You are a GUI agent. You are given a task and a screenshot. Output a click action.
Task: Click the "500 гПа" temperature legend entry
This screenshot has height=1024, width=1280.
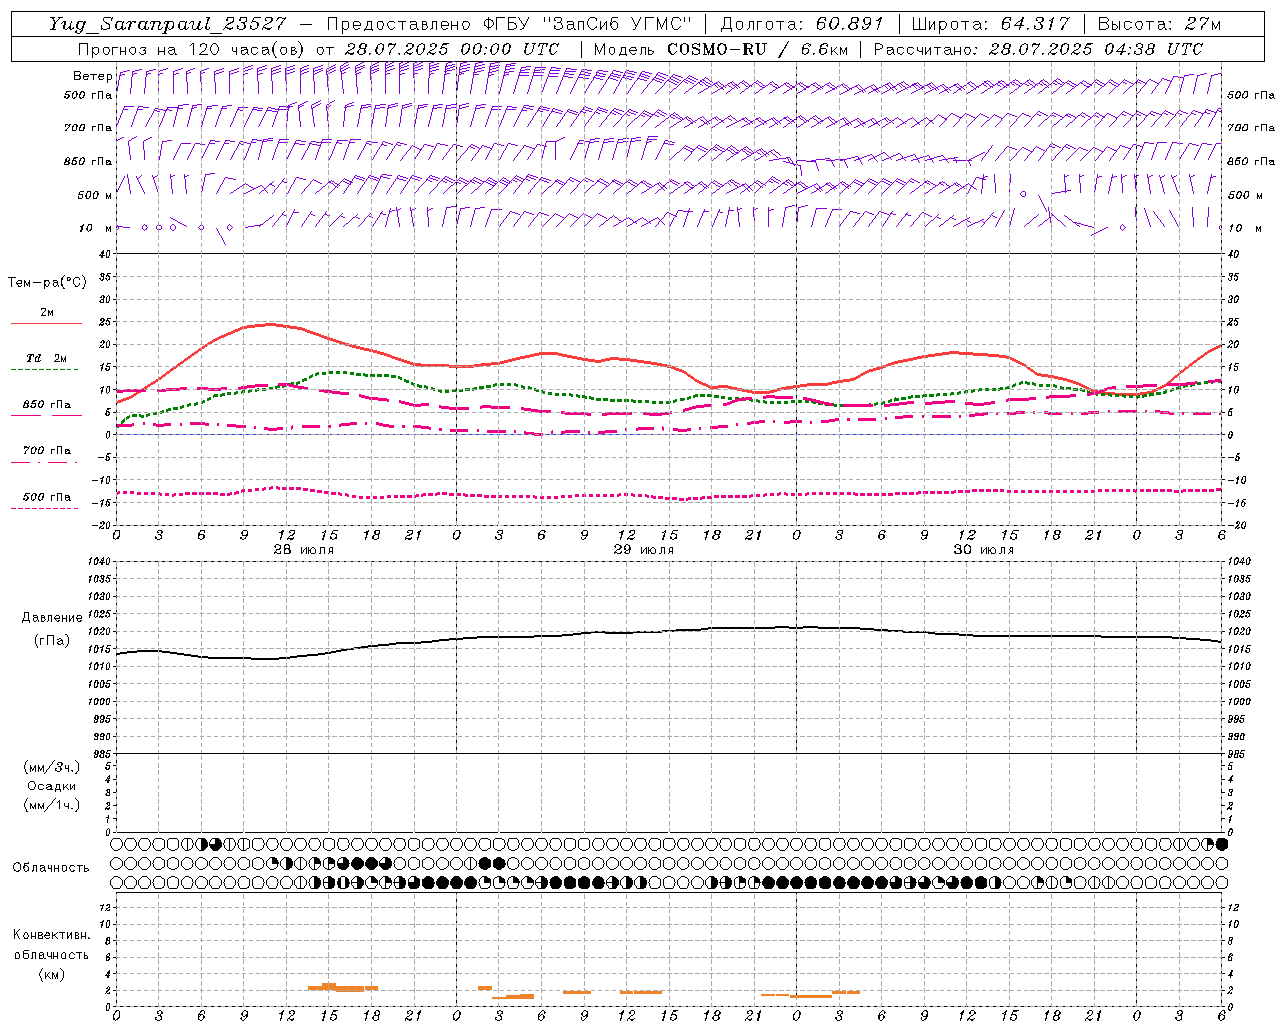47,497
